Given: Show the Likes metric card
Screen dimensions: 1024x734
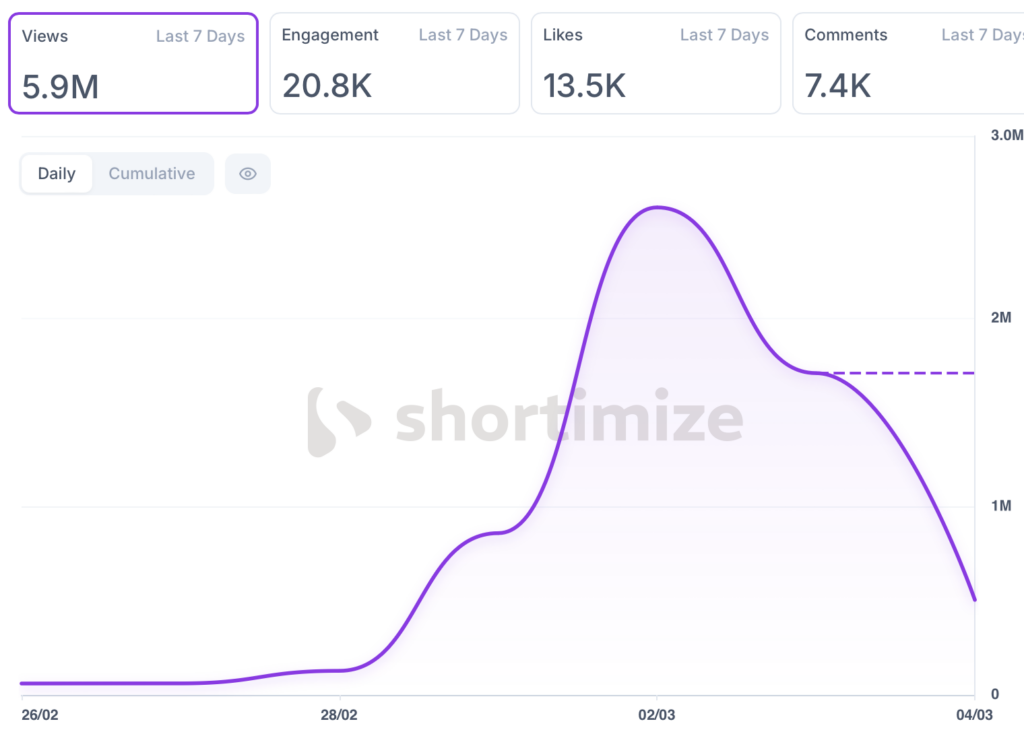Looking at the screenshot, I should pyautogui.click(x=655, y=64).
